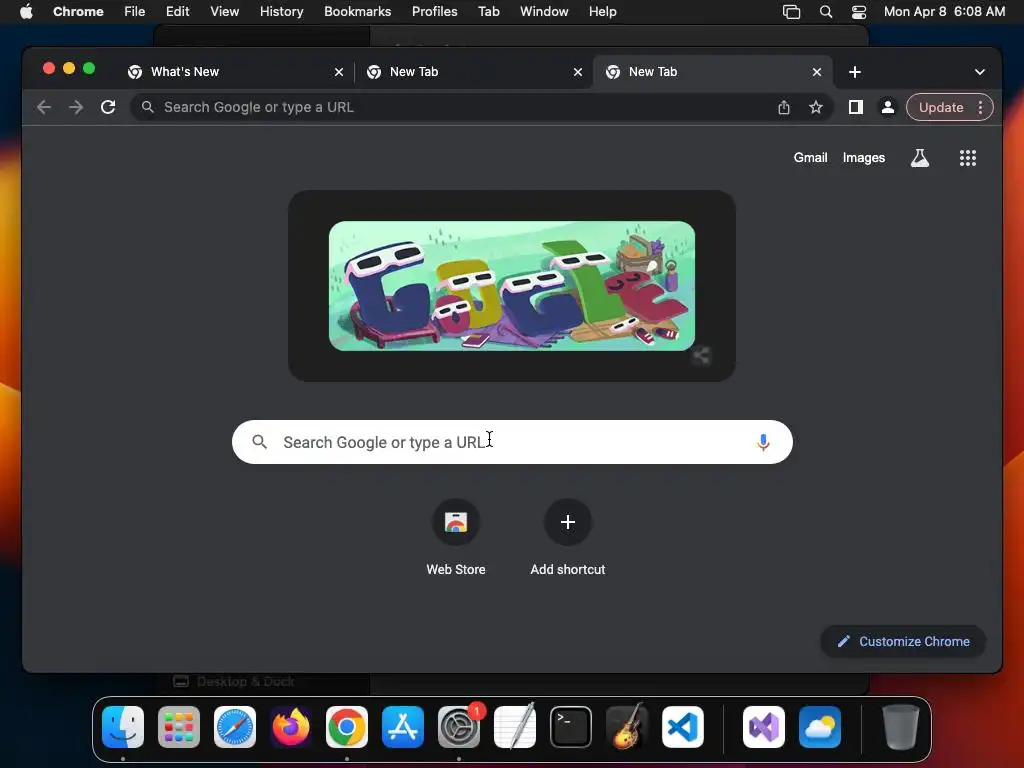Start voice search with microphone icon

pos(763,442)
